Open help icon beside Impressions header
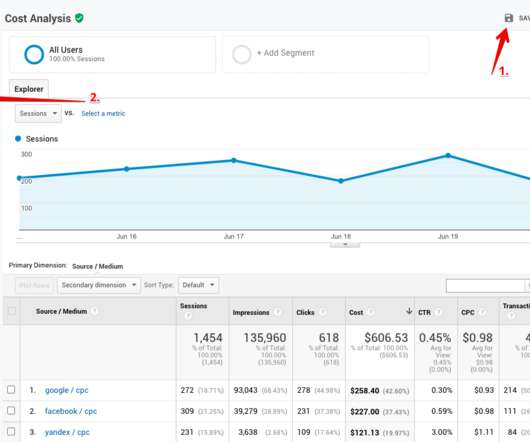Viewport: 530px width, 442px height. pos(278,312)
